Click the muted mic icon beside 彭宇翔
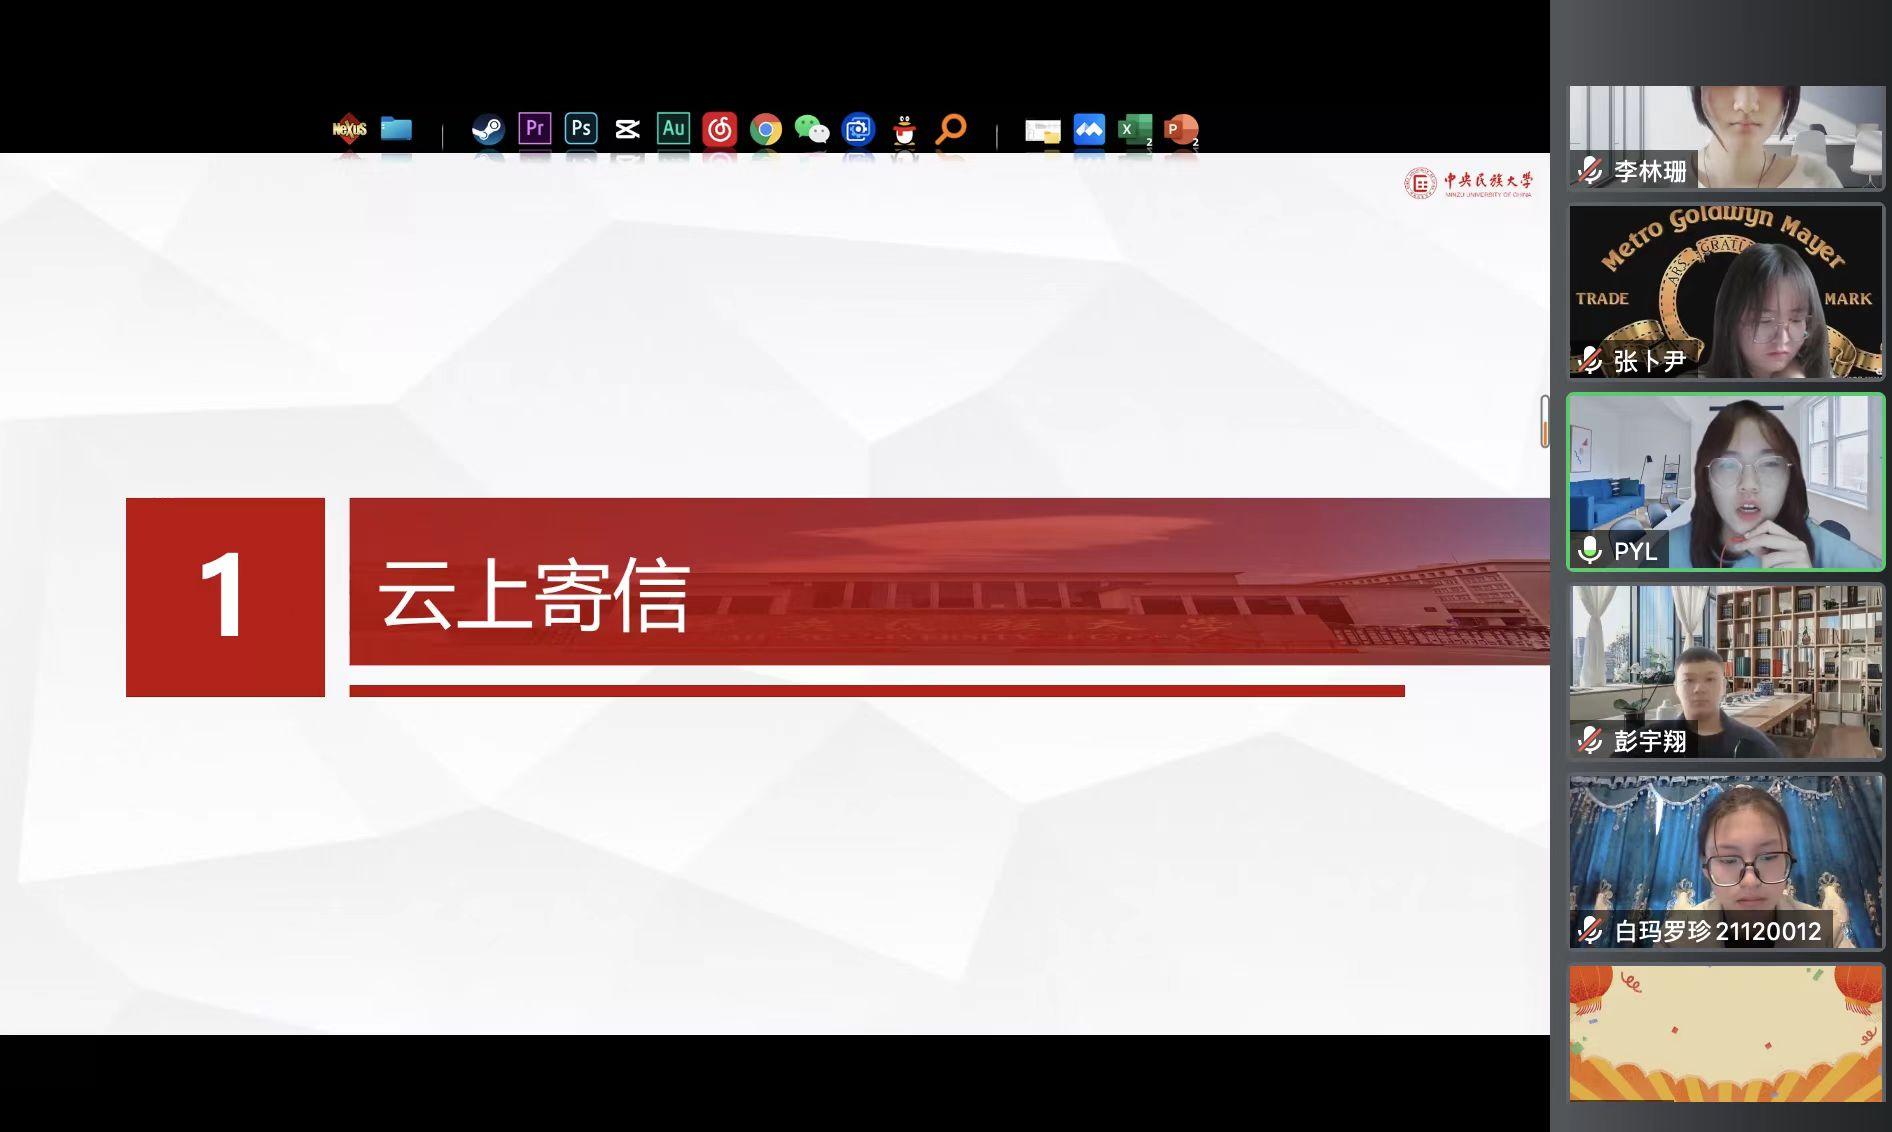This screenshot has width=1892, height=1132. [x=1590, y=740]
